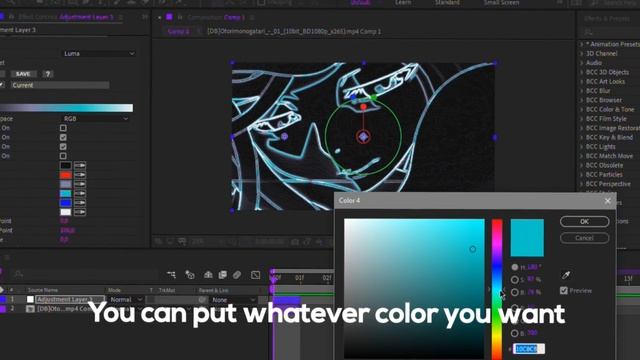Image resolution: width=640 pixels, height=360 pixels.
Task: Switch to the Learn workspace
Action: 403,2
